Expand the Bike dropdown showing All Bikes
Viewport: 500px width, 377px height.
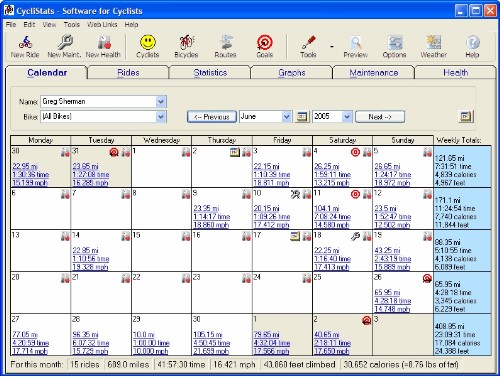tap(161, 117)
